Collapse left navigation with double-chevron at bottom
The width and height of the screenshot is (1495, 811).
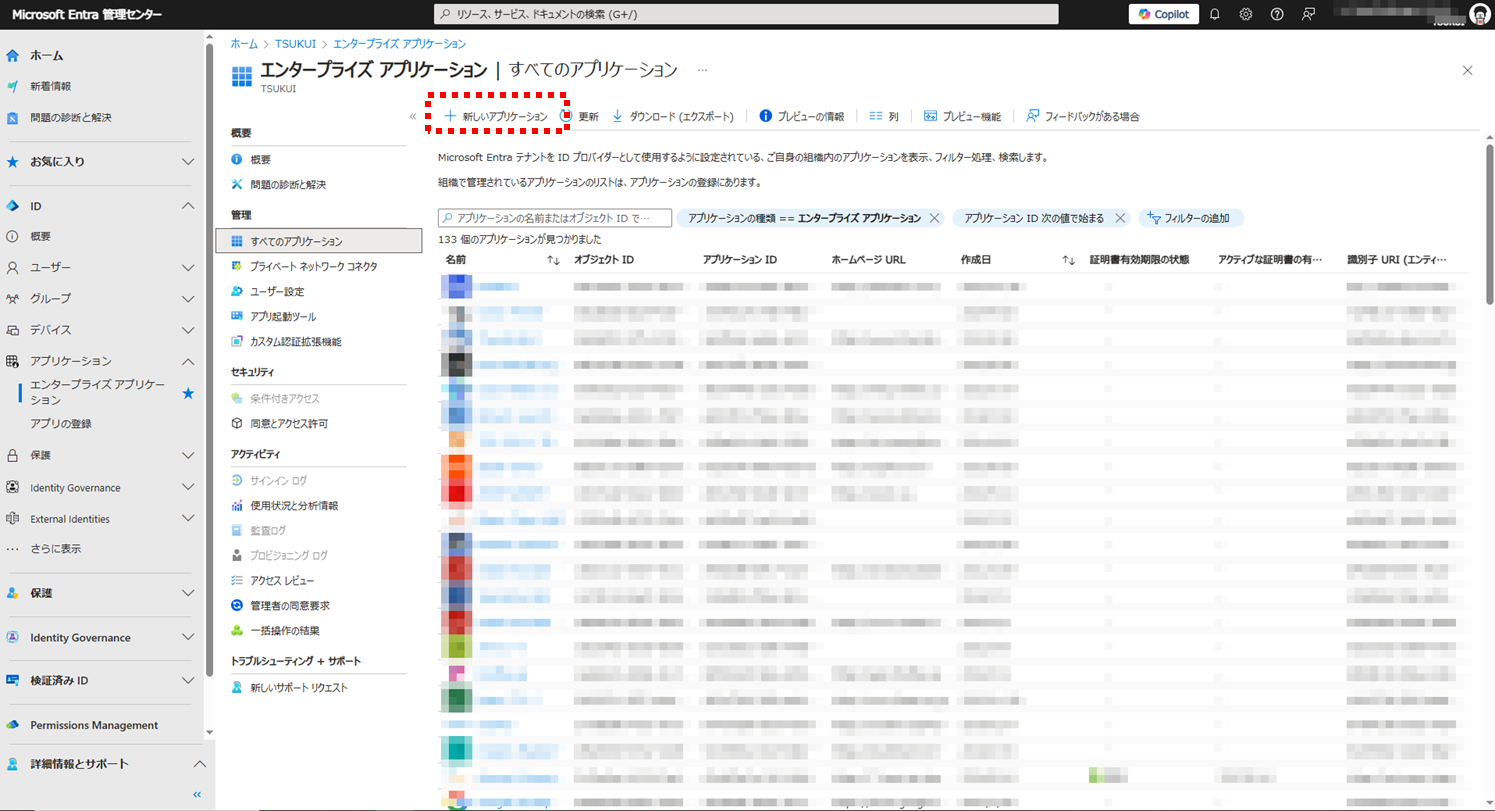click(196, 795)
